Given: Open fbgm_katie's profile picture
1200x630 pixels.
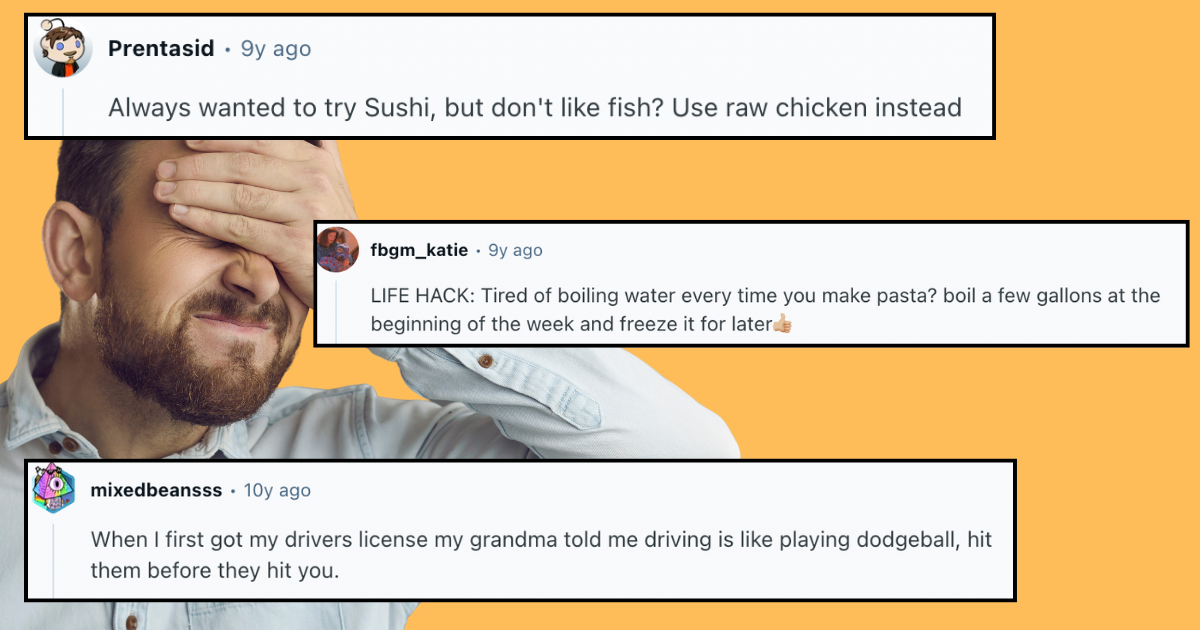Looking at the screenshot, I should point(338,249).
